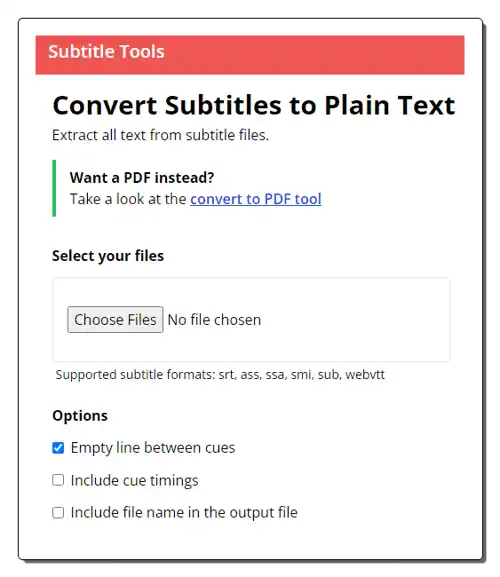Viewport: 500px width, 577px height.
Task: Uncheck Empty line between cues checkbox
Action: tap(58, 448)
